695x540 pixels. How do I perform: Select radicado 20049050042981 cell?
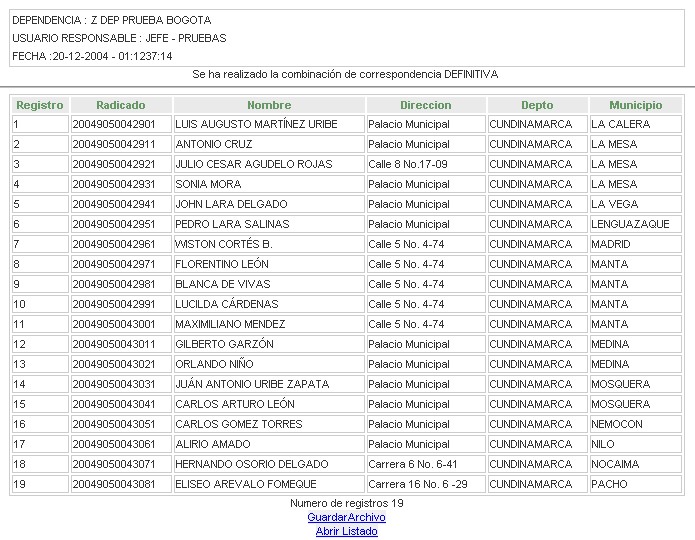tap(121, 284)
